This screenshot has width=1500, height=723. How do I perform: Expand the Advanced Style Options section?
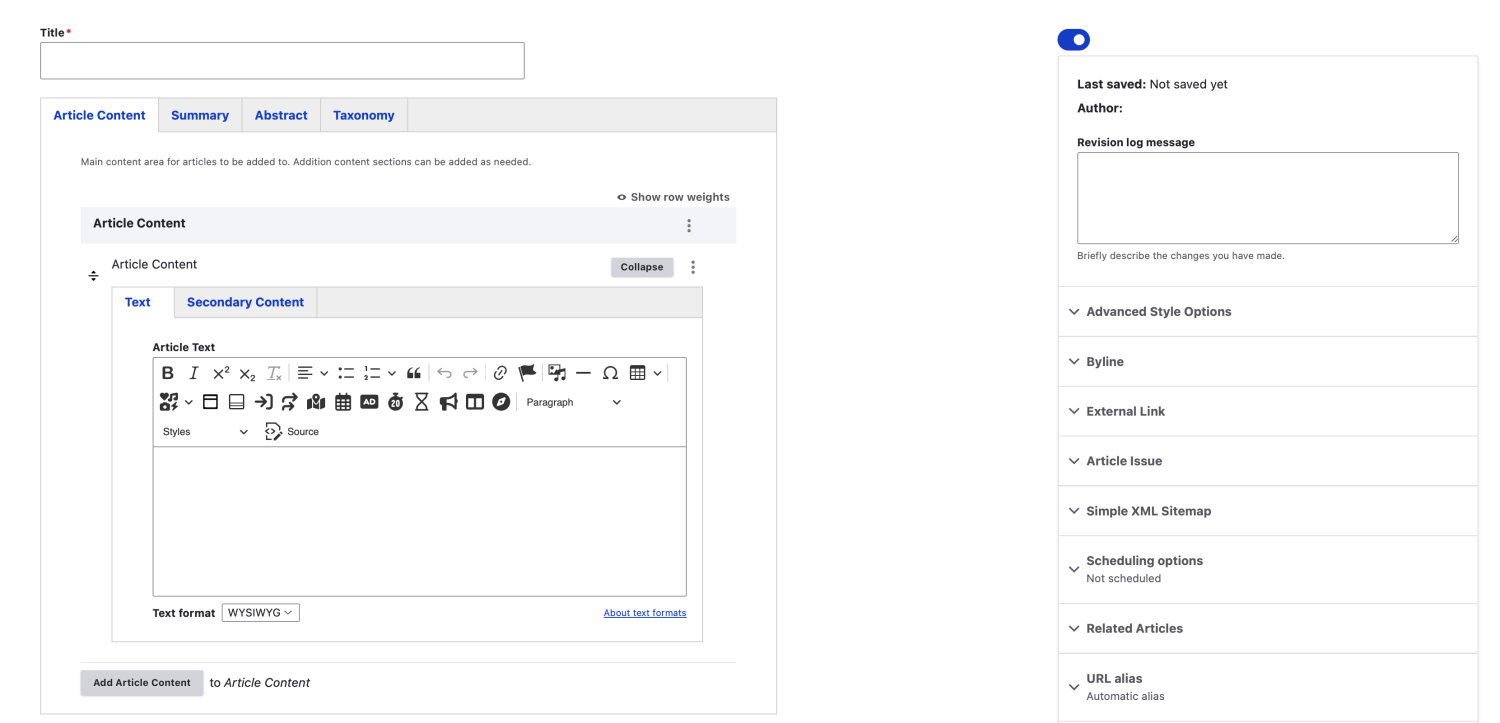click(1158, 311)
